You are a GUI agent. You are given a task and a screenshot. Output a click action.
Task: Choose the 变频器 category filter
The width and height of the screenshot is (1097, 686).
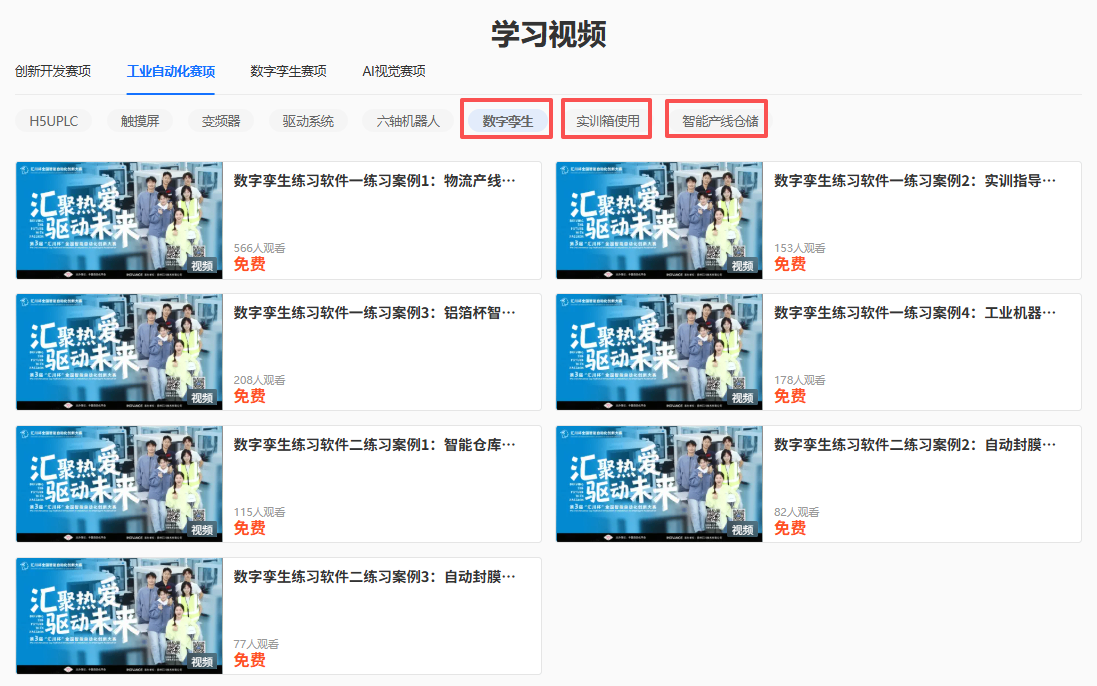coord(220,119)
